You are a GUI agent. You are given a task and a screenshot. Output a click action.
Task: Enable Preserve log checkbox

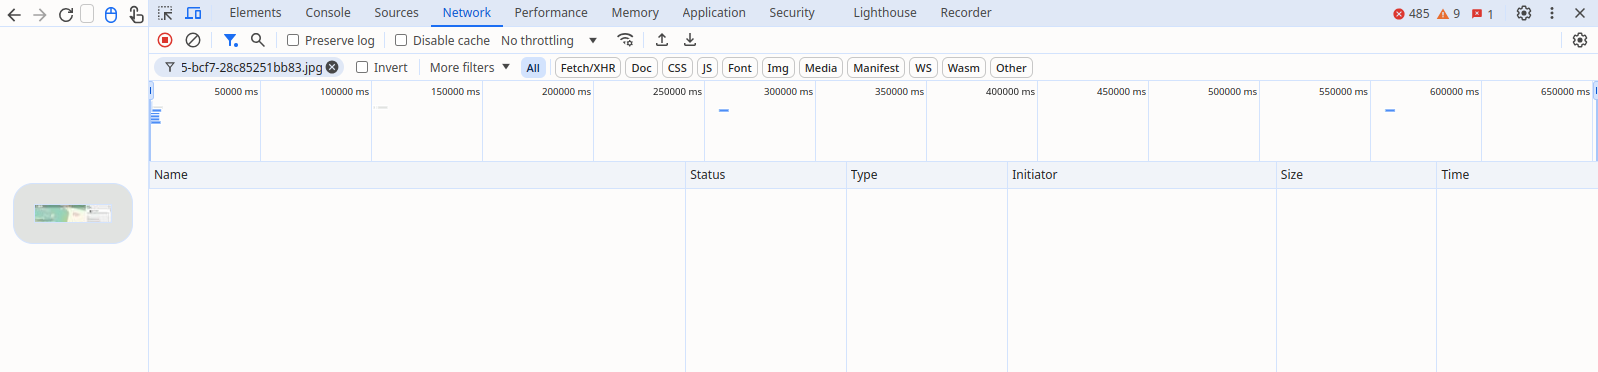point(293,40)
